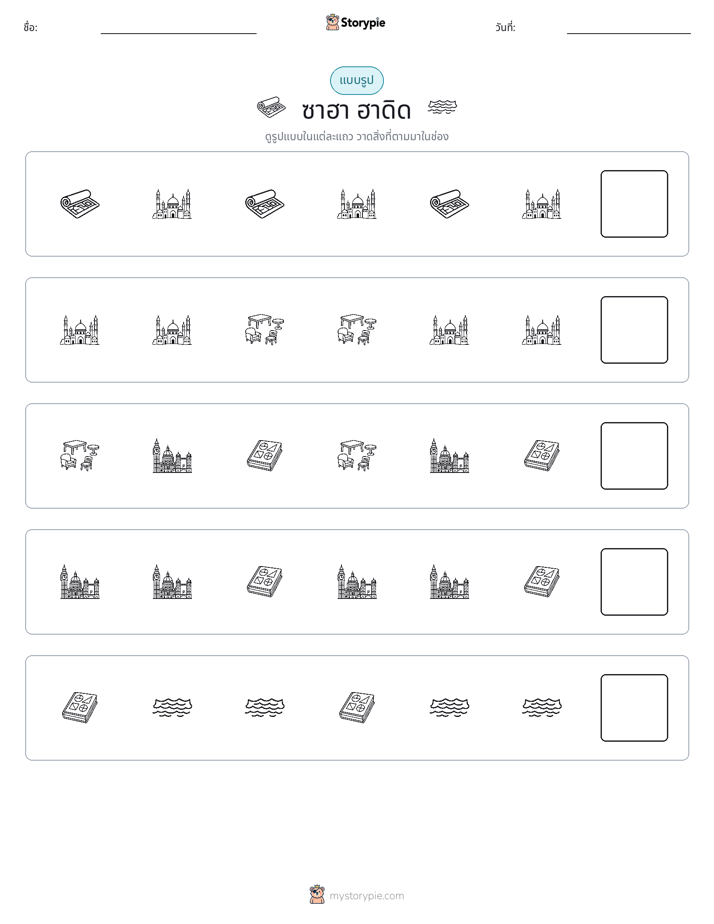This screenshot has height=924, width=714.
Task: Click the empty answer box in row one
Action: [634, 204]
